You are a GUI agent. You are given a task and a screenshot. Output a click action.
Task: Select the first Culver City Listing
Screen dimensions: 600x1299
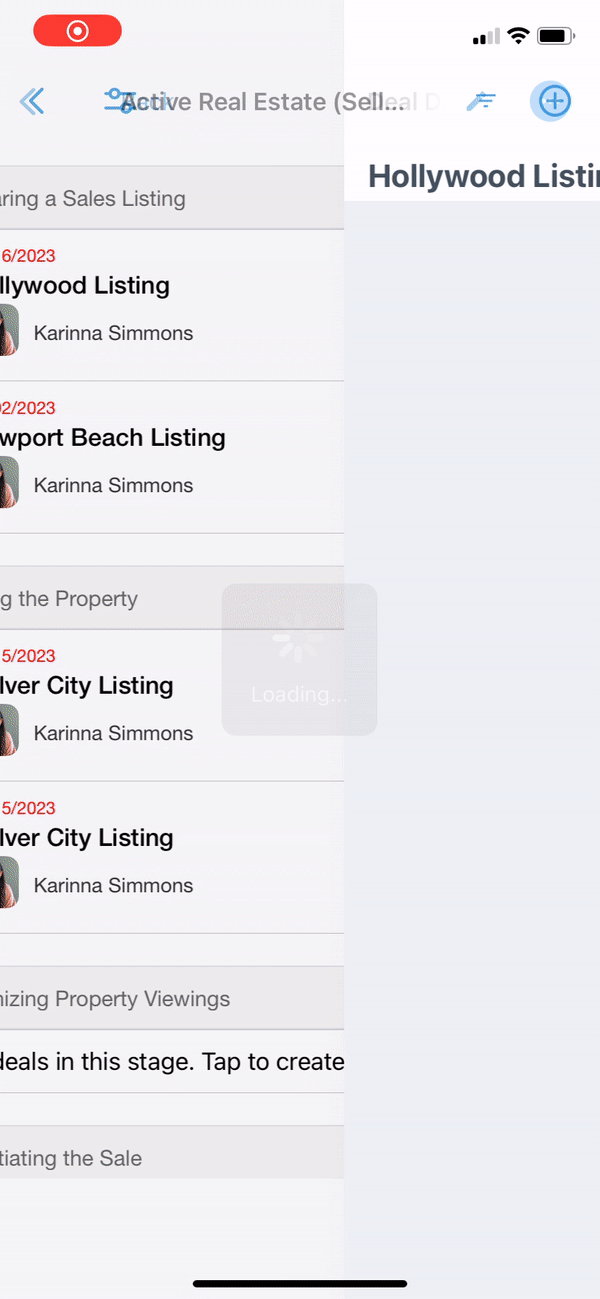[88, 686]
